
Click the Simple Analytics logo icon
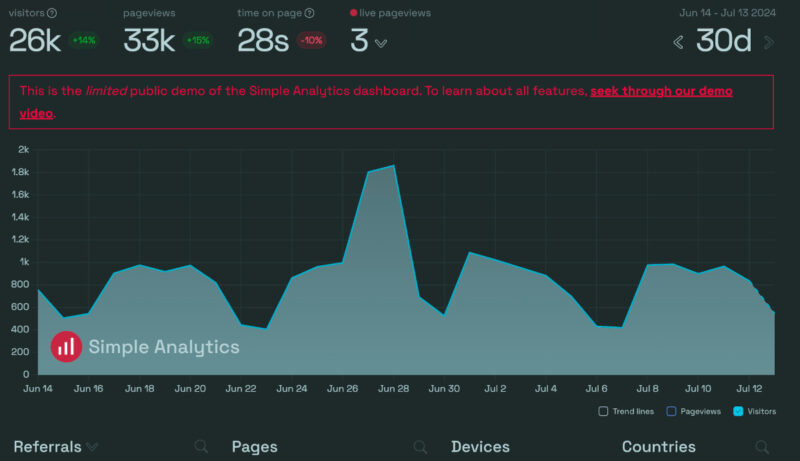[66, 347]
